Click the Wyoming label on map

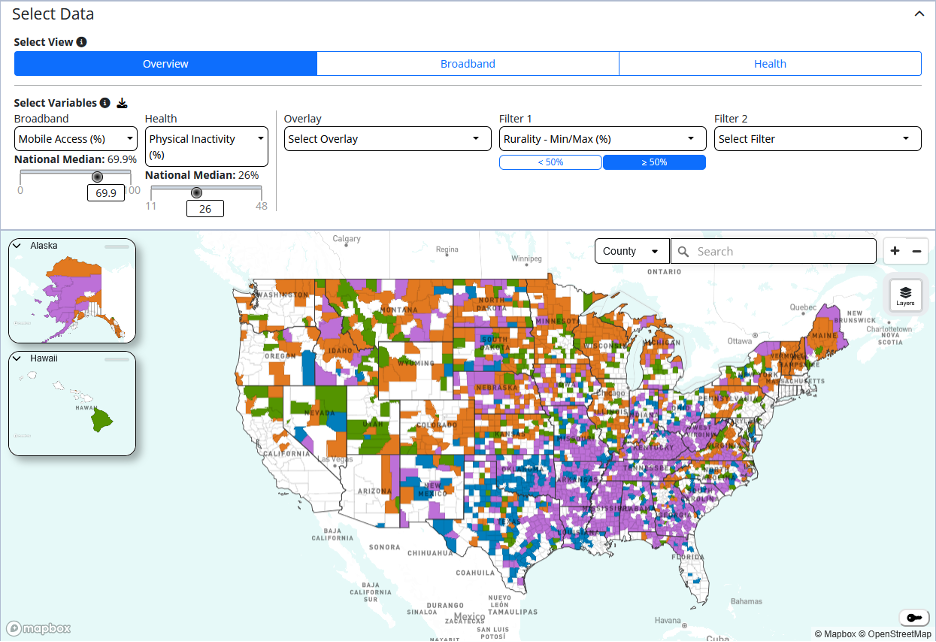415,363
